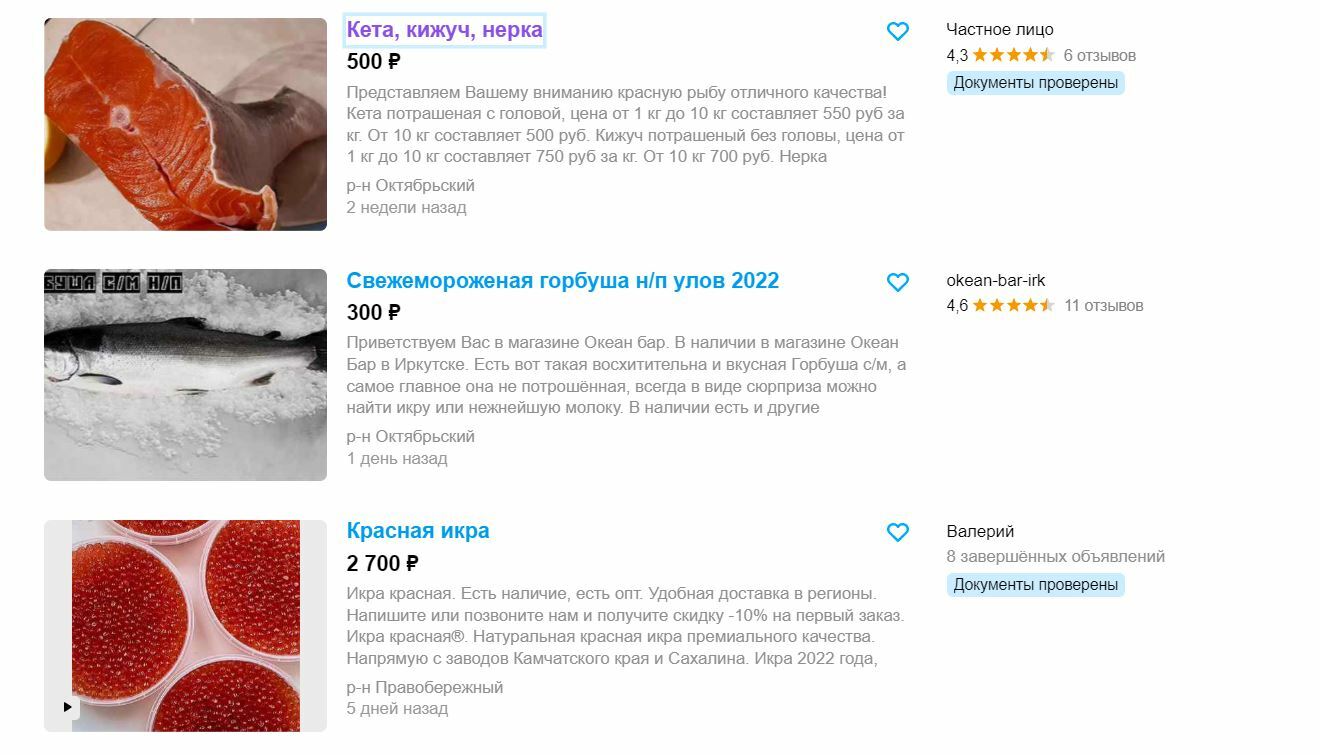This screenshot has height=755, width=1320.
Task: Open the Красная икра listing title
Action: (418, 531)
